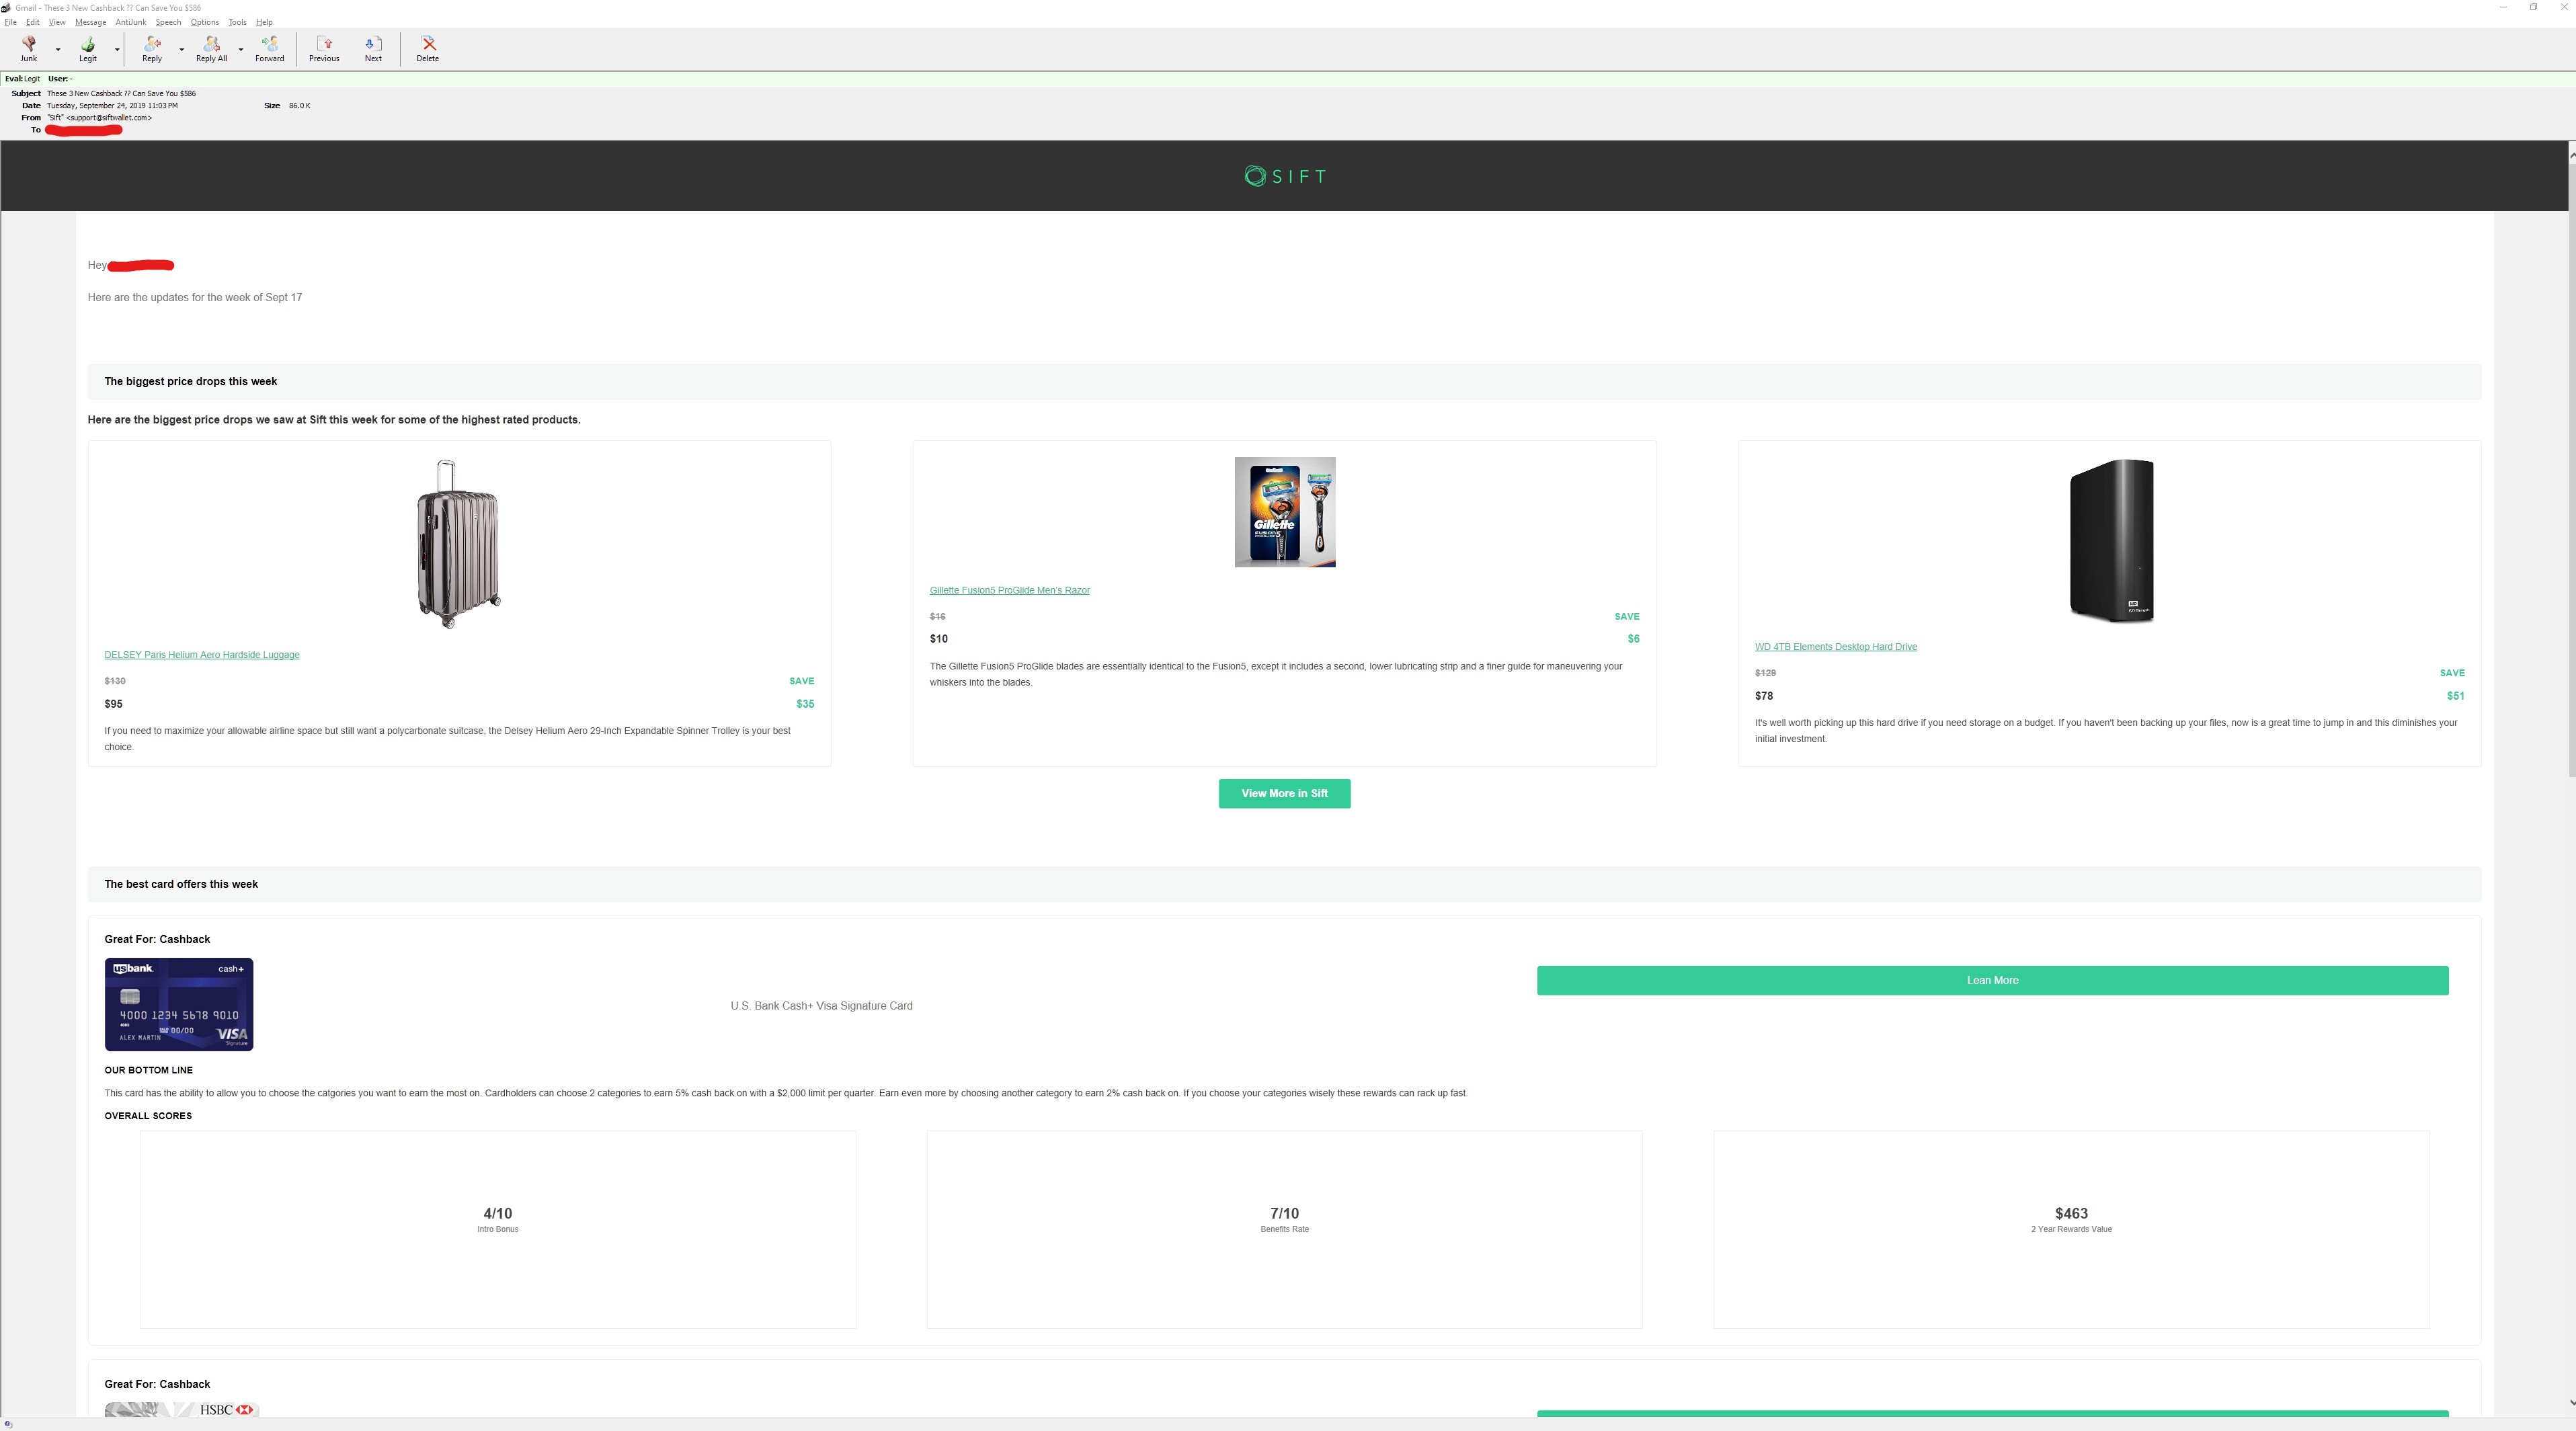The width and height of the screenshot is (2576, 1431).
Task: Click the WD hard drive product image
Action: (2111, 540)
